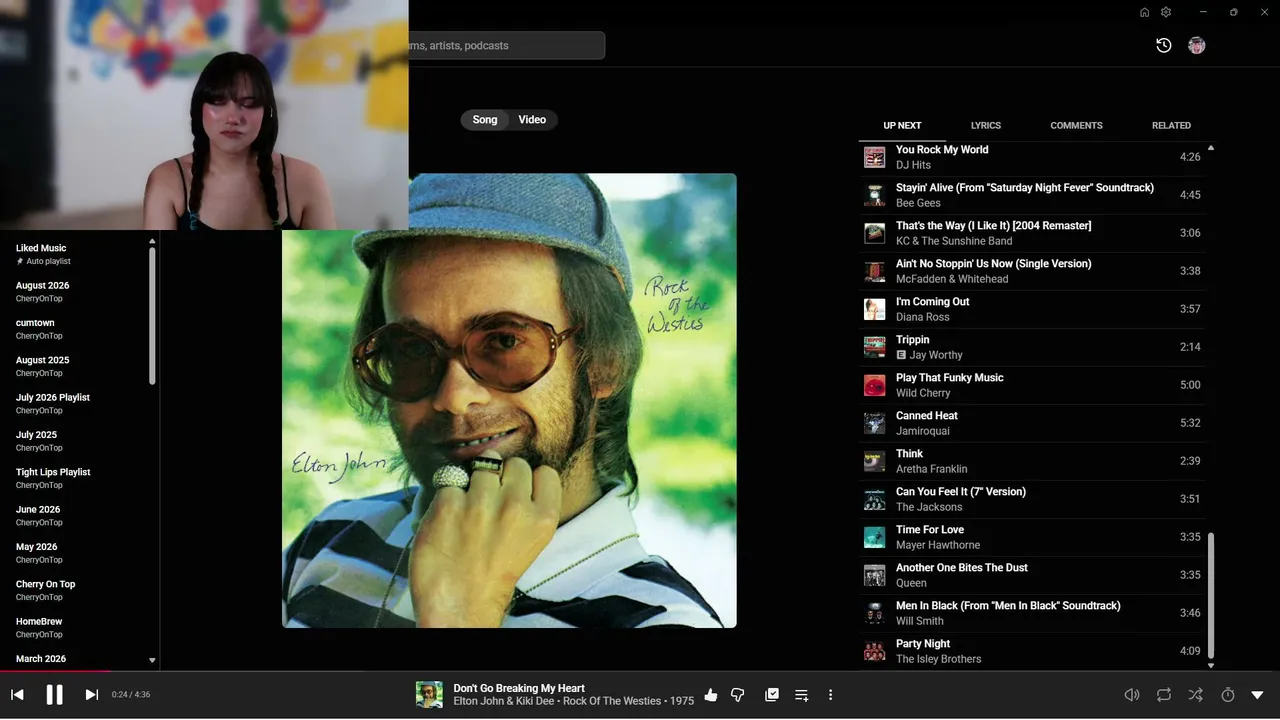Viewport: 1280px width, 720px height.
Task: Play You Rock My World from queue
Action: click(1033, 157)
